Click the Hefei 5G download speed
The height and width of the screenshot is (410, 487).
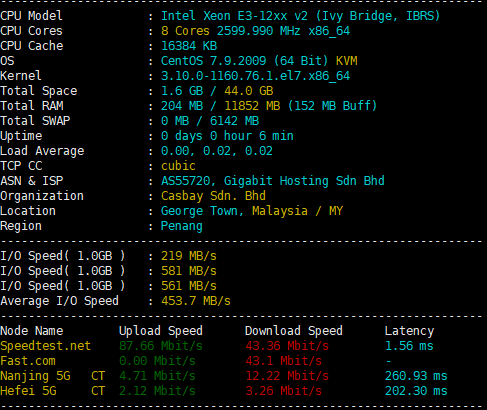click(283, 391)
